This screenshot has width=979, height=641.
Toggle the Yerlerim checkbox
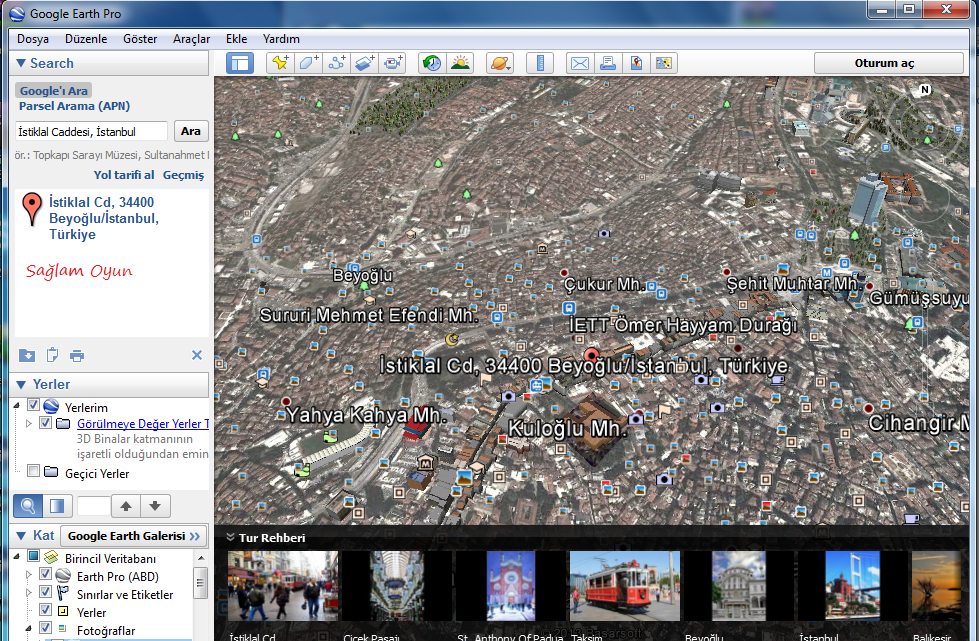34,405
